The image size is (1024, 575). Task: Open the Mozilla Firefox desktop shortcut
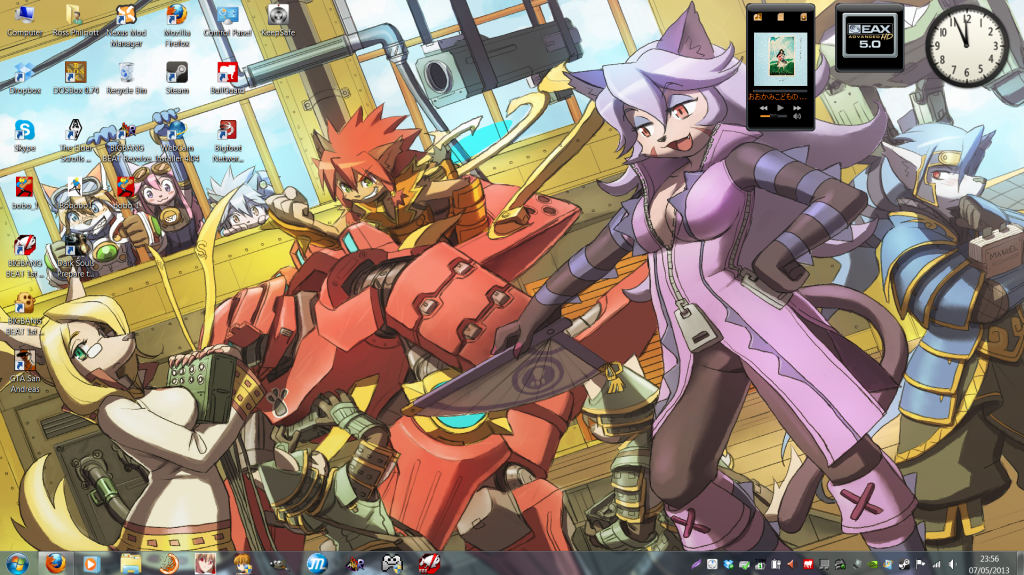point(177,25)
